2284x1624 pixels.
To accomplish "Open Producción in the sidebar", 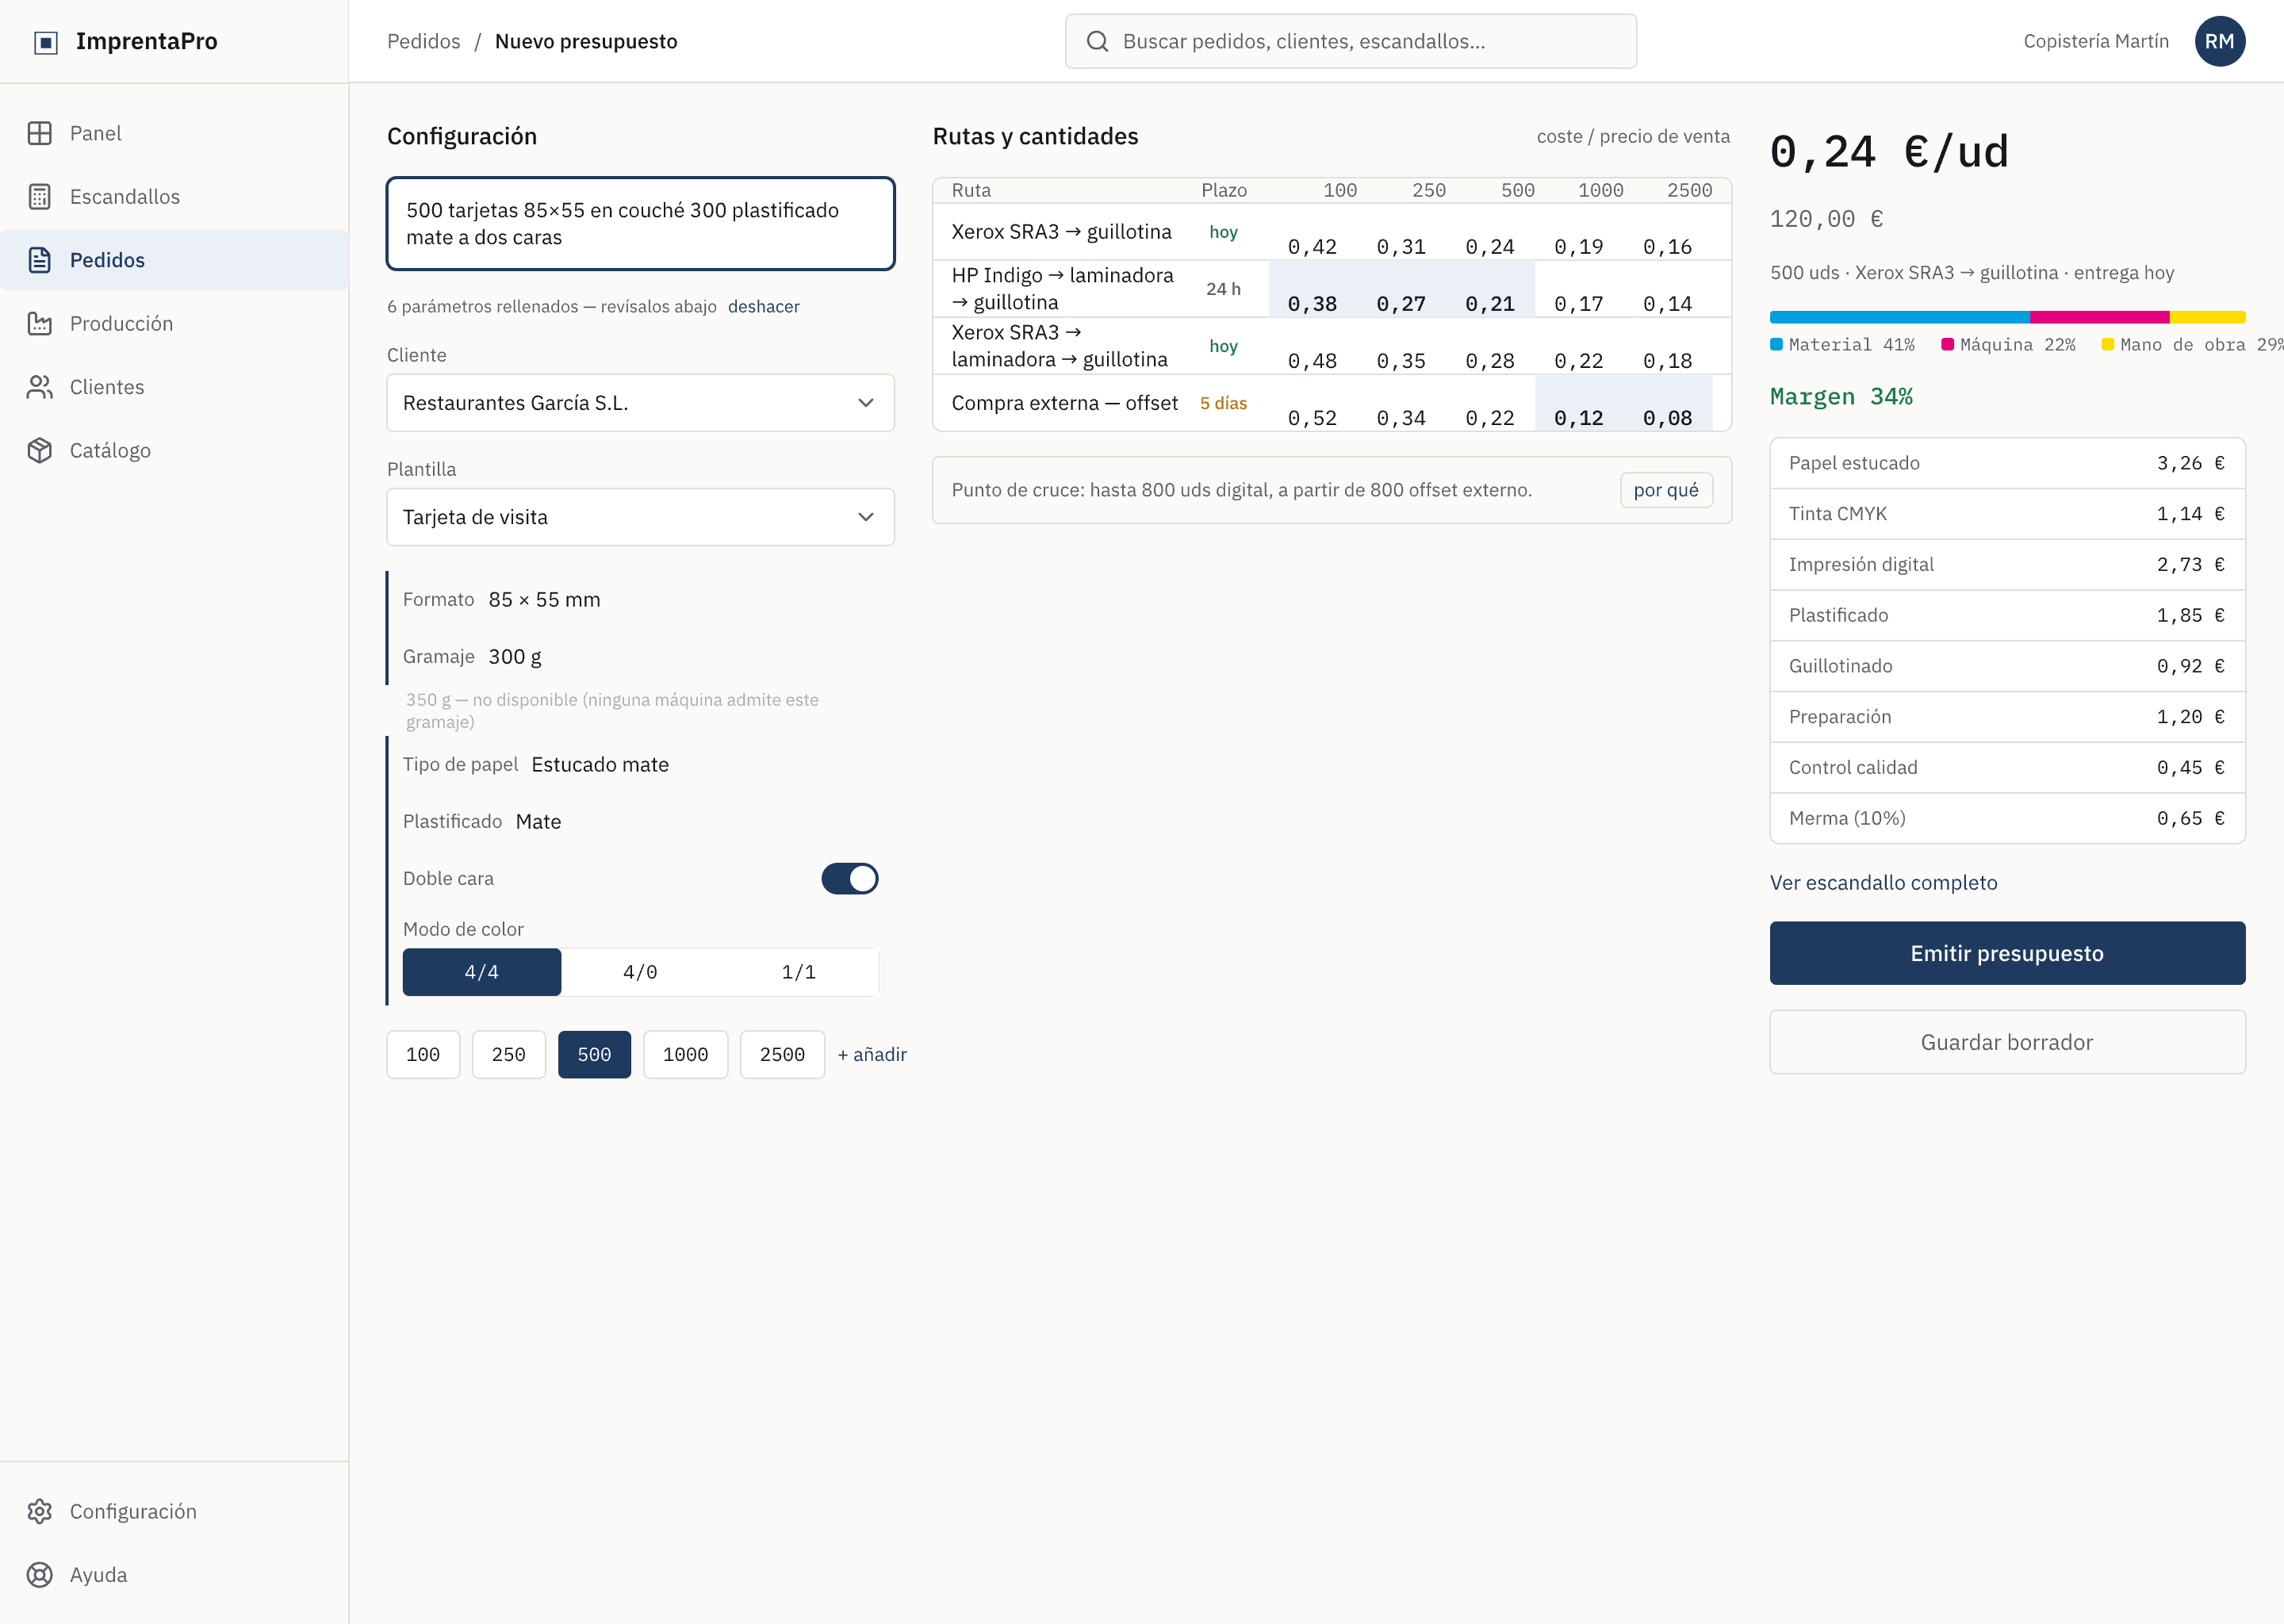I will [174, 324].
